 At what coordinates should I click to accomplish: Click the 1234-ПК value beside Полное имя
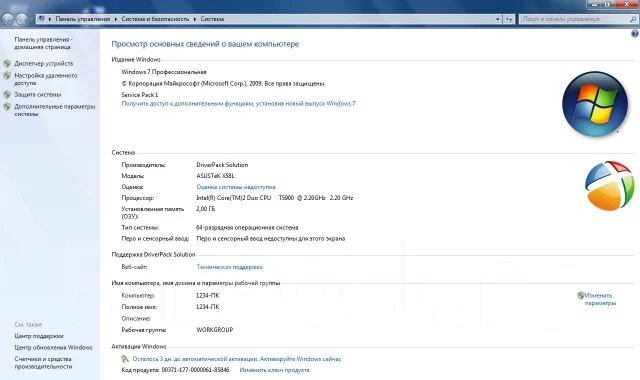point(208,307)
